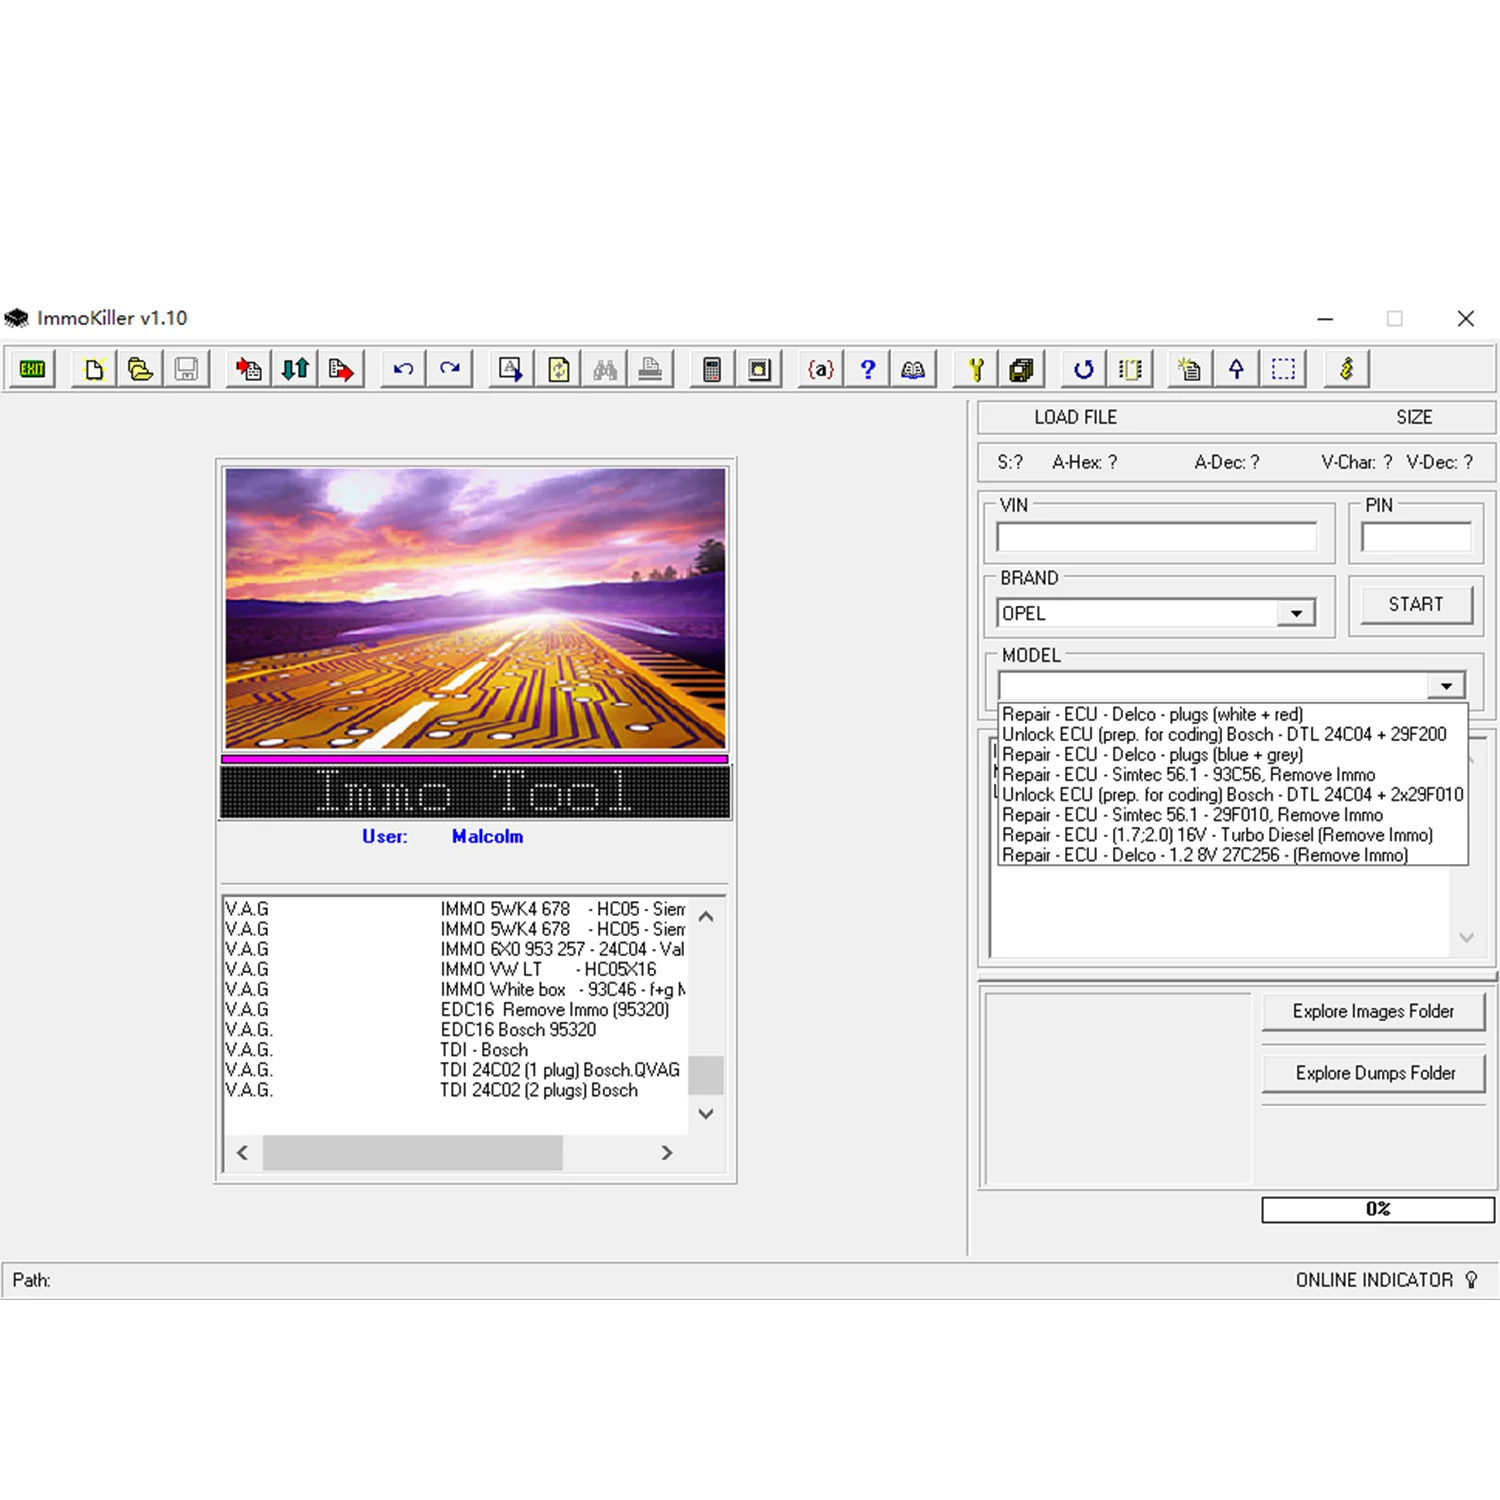Click the printer toolbar icon
1500x1500 pixels.
pyautogui.click(x=651, y=369)
